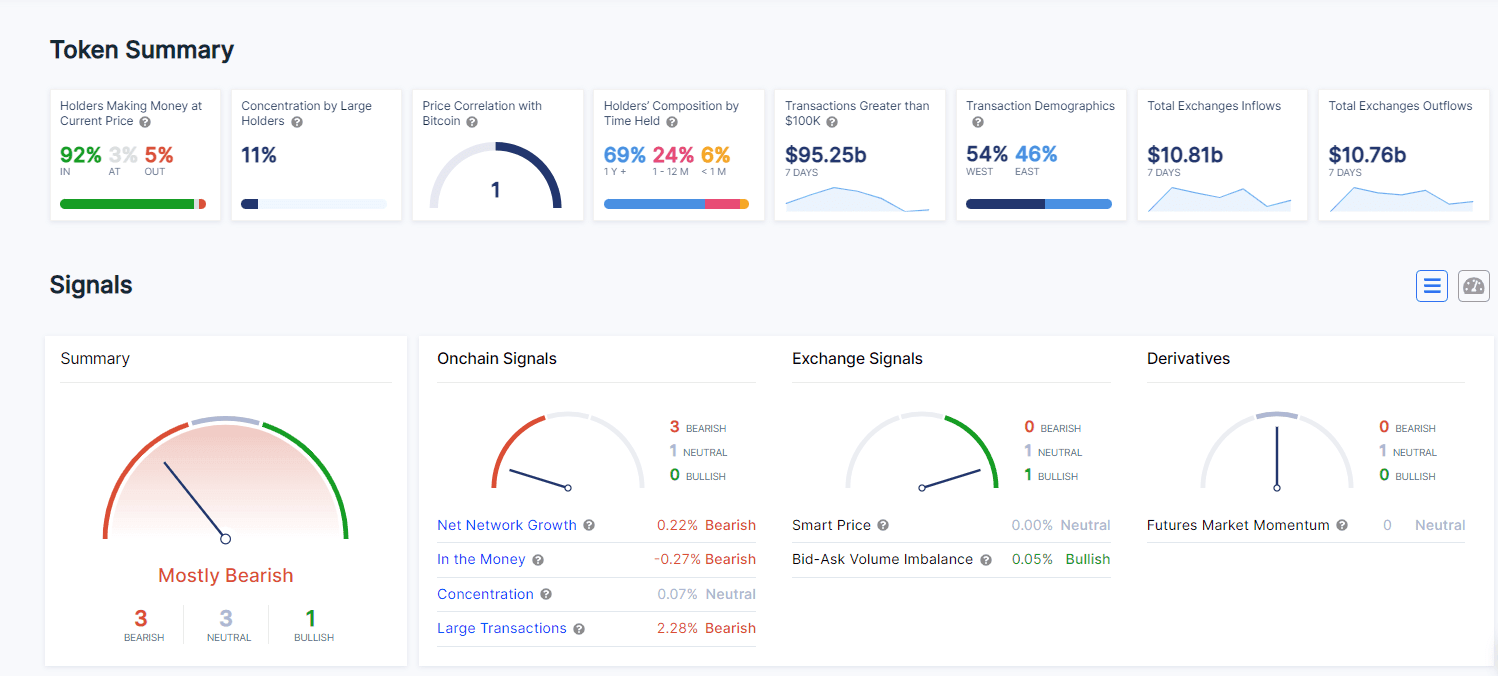Click help icon beside Net Network Growth

589,526
